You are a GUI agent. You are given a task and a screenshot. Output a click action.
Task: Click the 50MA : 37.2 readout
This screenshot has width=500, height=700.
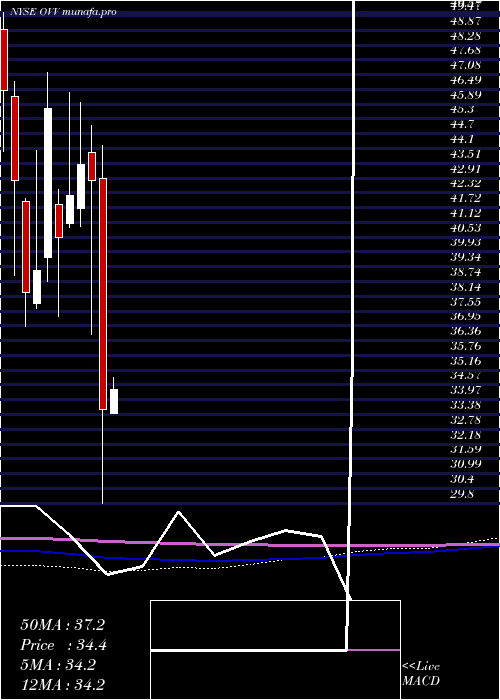pyautogui.click(x=62, y=625)
